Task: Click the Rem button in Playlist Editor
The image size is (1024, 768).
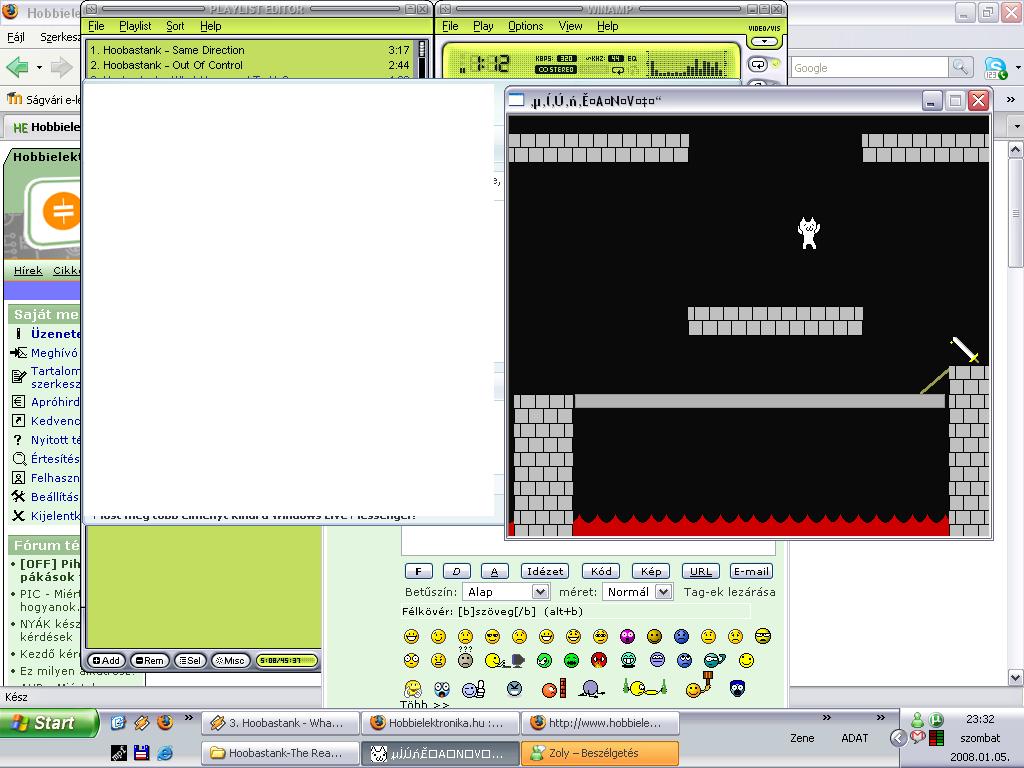Action: click(150, 660)
